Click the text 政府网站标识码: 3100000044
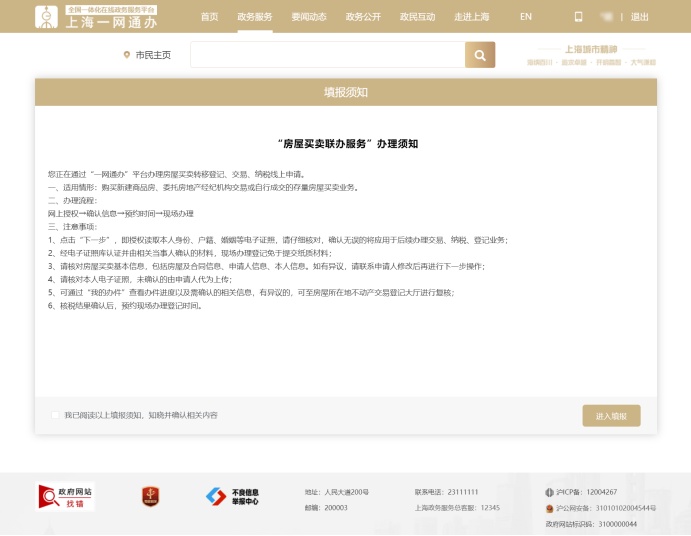The width and height of the screenshot is (691, 536). 591,524
